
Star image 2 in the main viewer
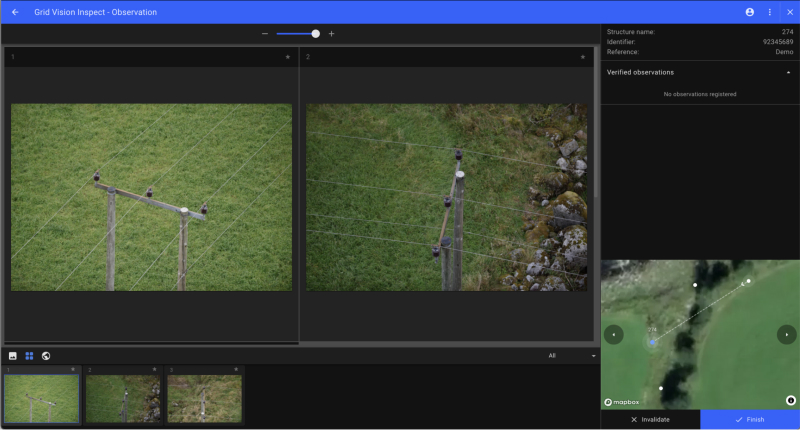pyautogui.click(x=583, y=57)
